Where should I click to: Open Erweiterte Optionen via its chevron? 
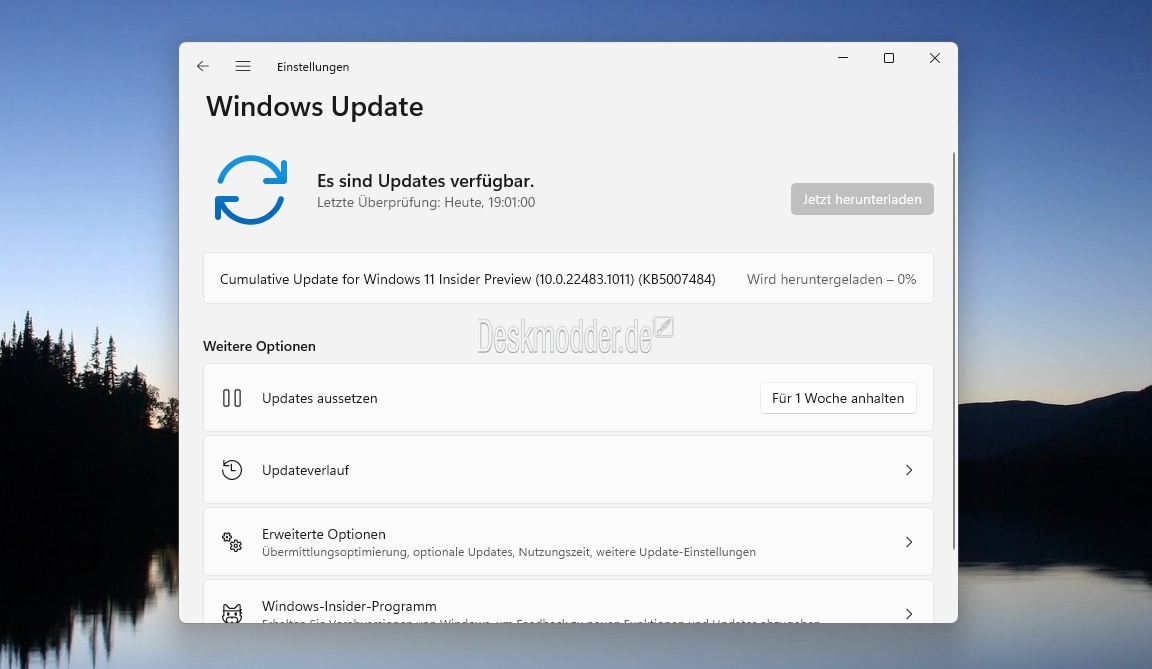pyautogui.click(x=909, y=542)
